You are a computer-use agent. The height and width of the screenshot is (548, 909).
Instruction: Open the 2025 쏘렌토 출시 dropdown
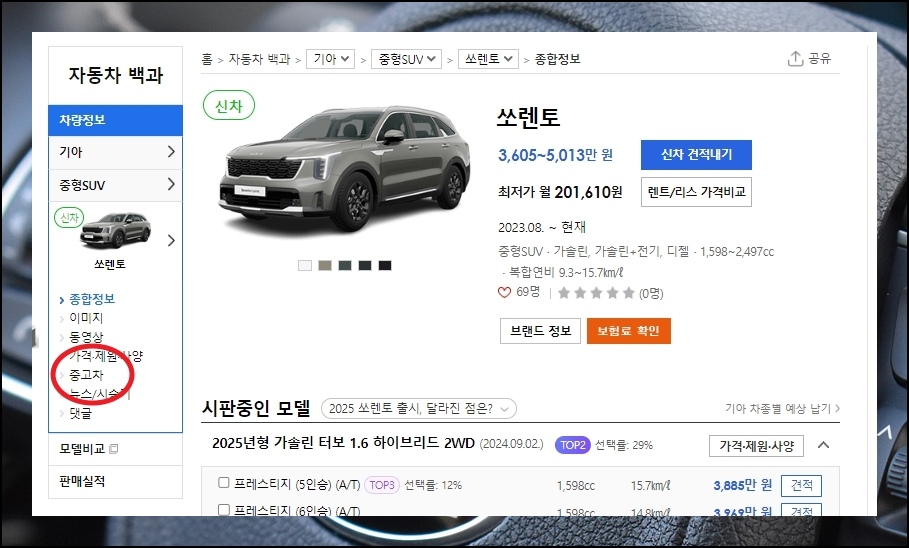pos(419,408)
